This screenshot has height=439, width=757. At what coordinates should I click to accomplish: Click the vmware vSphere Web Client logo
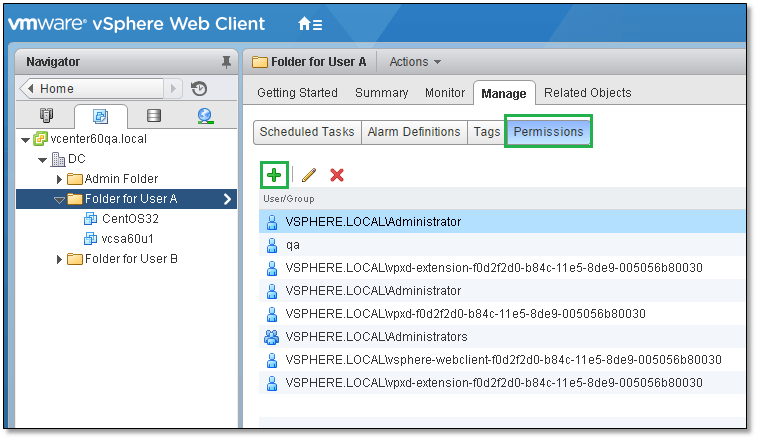click(x=137, y=24)
